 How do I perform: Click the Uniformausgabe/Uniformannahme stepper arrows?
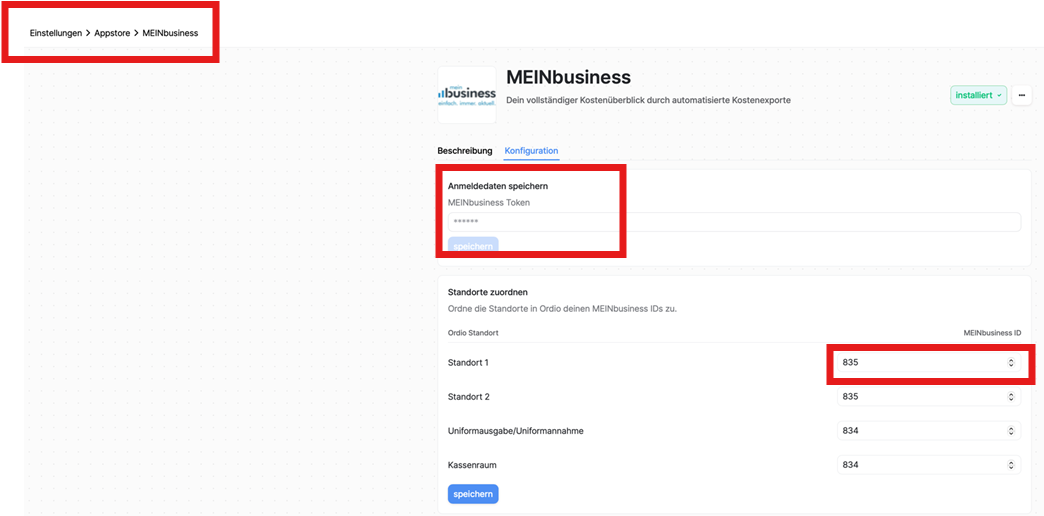(x=1010, y=431)
